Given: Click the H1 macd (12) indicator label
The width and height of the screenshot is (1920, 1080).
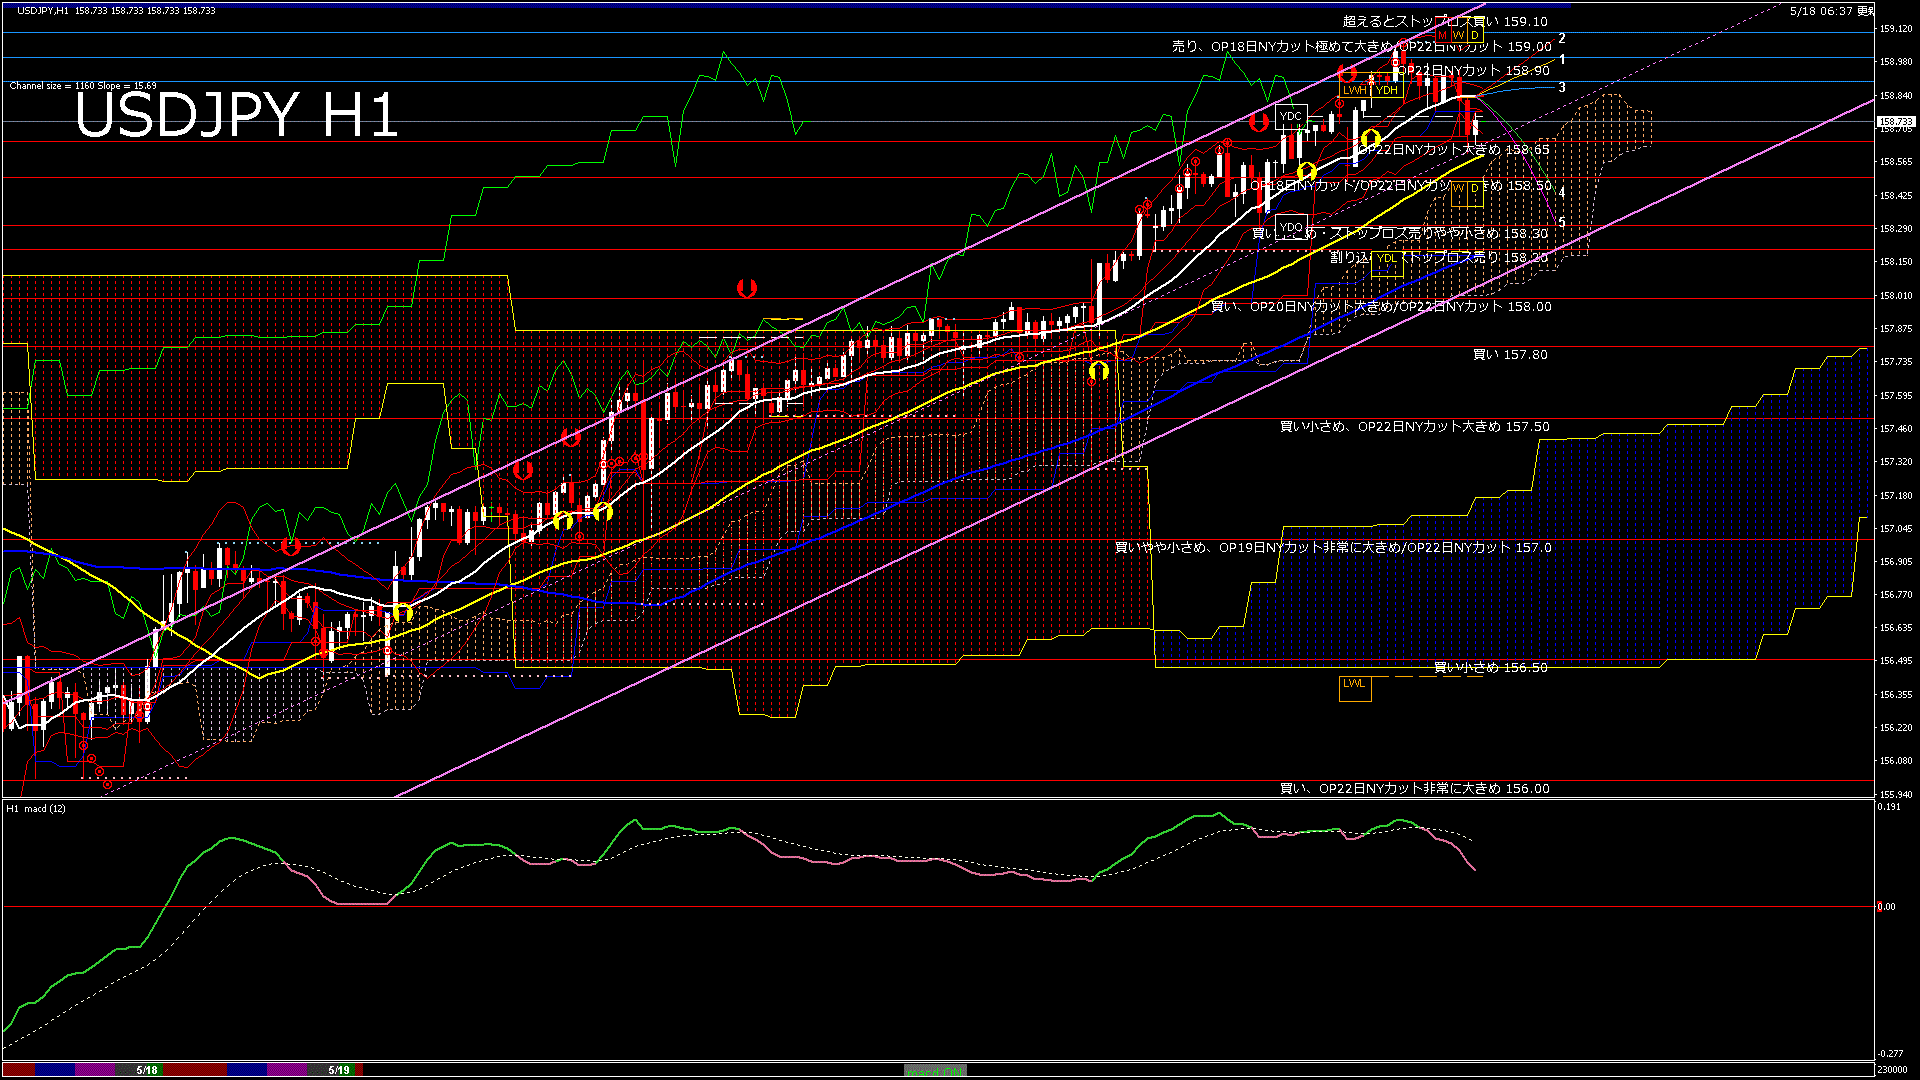Looking at the screenshot, I should [x=36, y=808].
